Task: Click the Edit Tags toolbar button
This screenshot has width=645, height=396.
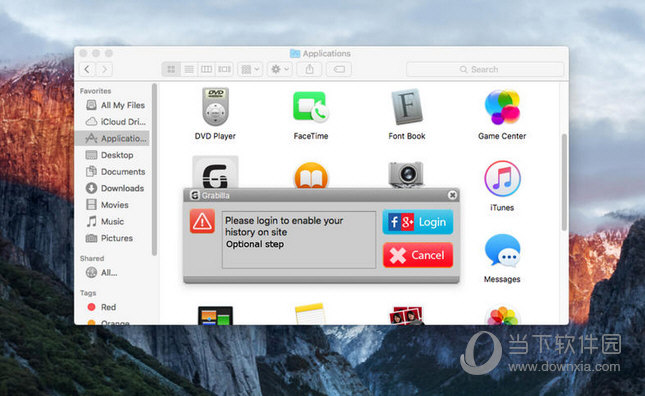Action: coord(339,69)
